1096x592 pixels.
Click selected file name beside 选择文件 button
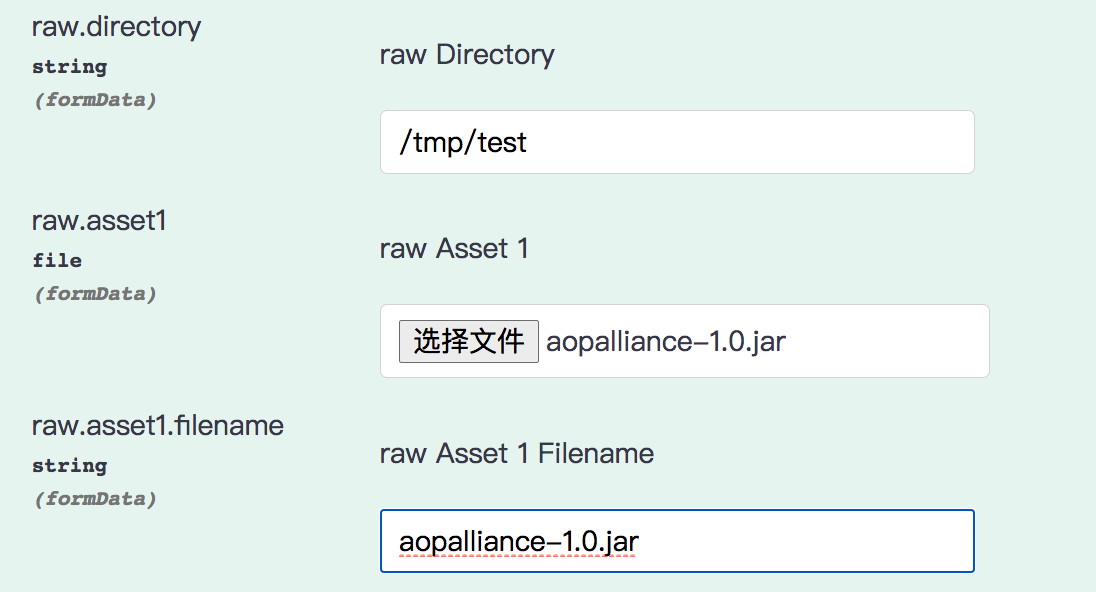coord(665,341)
